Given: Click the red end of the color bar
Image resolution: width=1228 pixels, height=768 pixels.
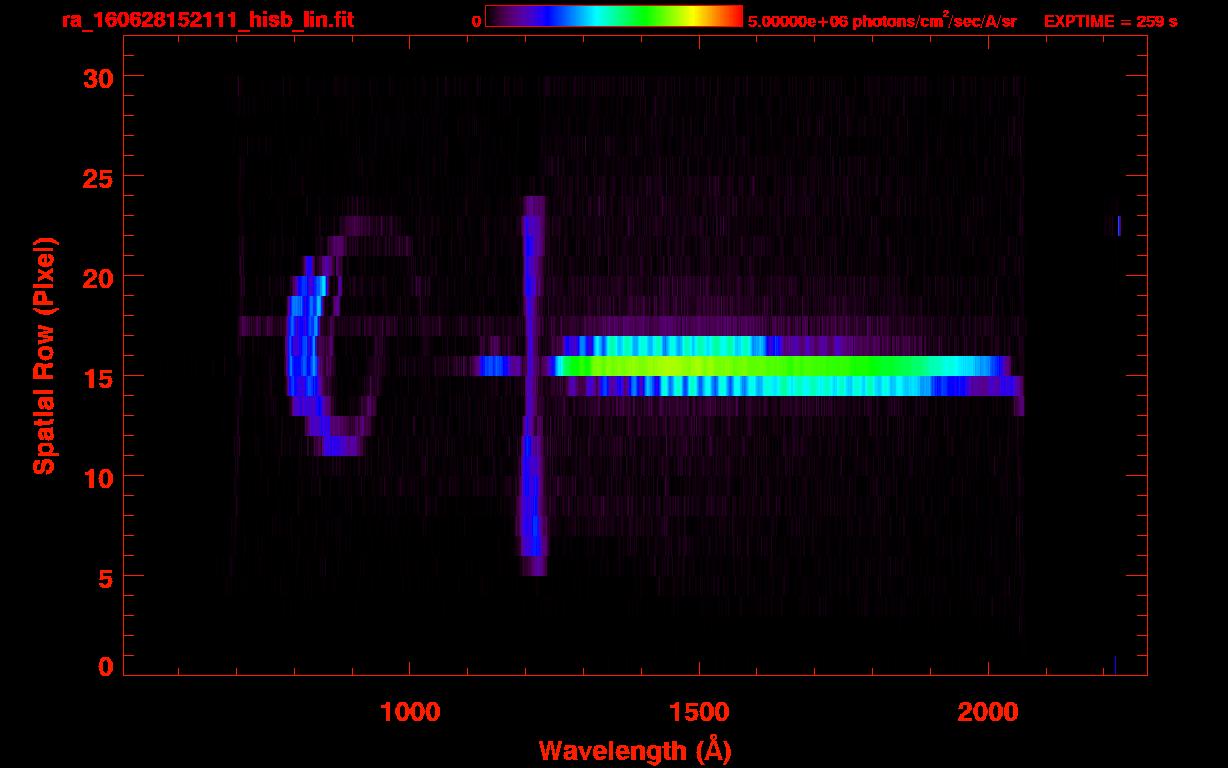Looking at the screenshot, I should click(733, 16).
